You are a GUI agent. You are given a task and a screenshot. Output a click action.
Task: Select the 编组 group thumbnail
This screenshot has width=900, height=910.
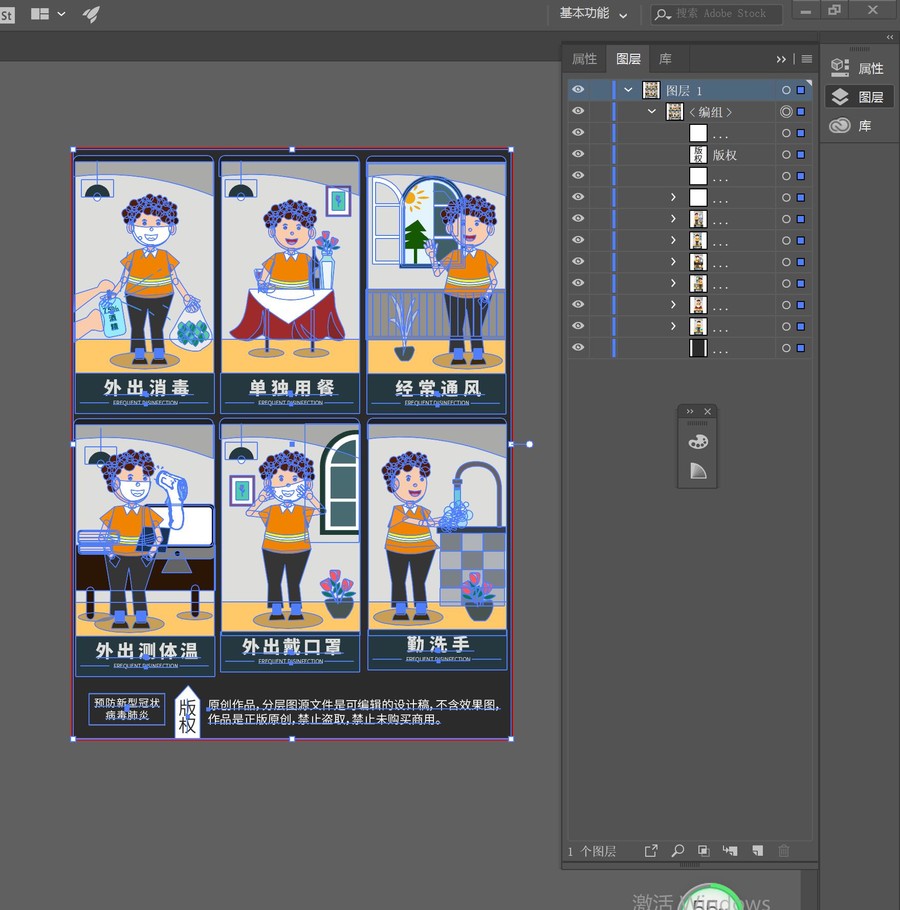click(x=674, y=111)
